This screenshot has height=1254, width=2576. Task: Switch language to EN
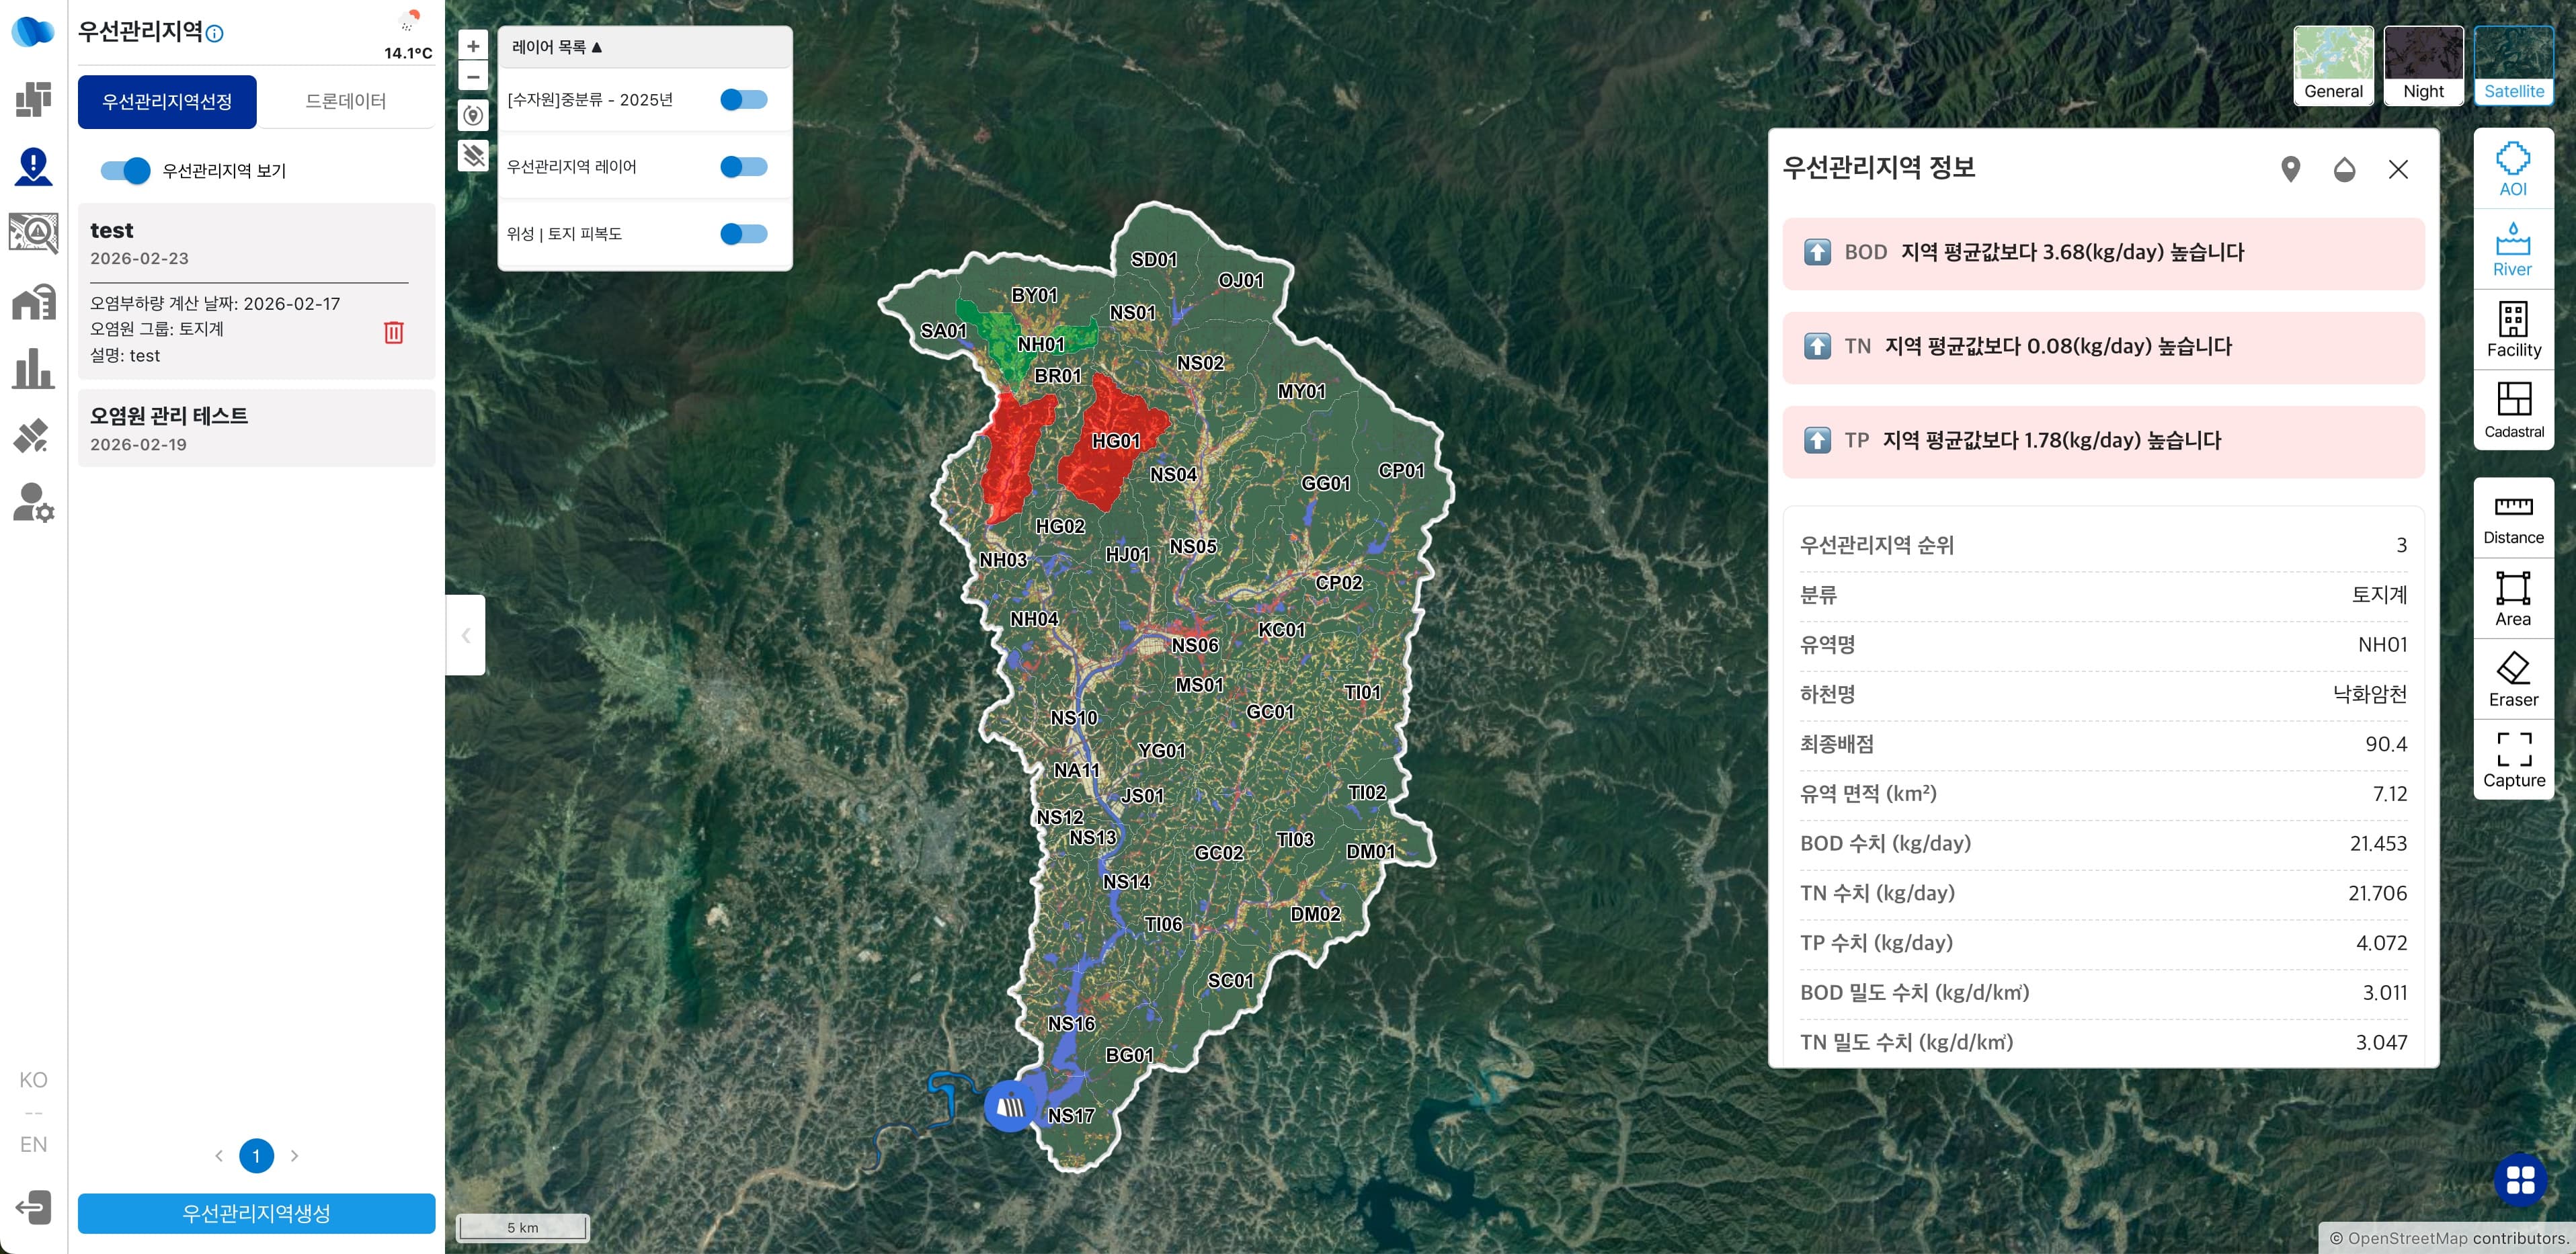[33, 1144]
